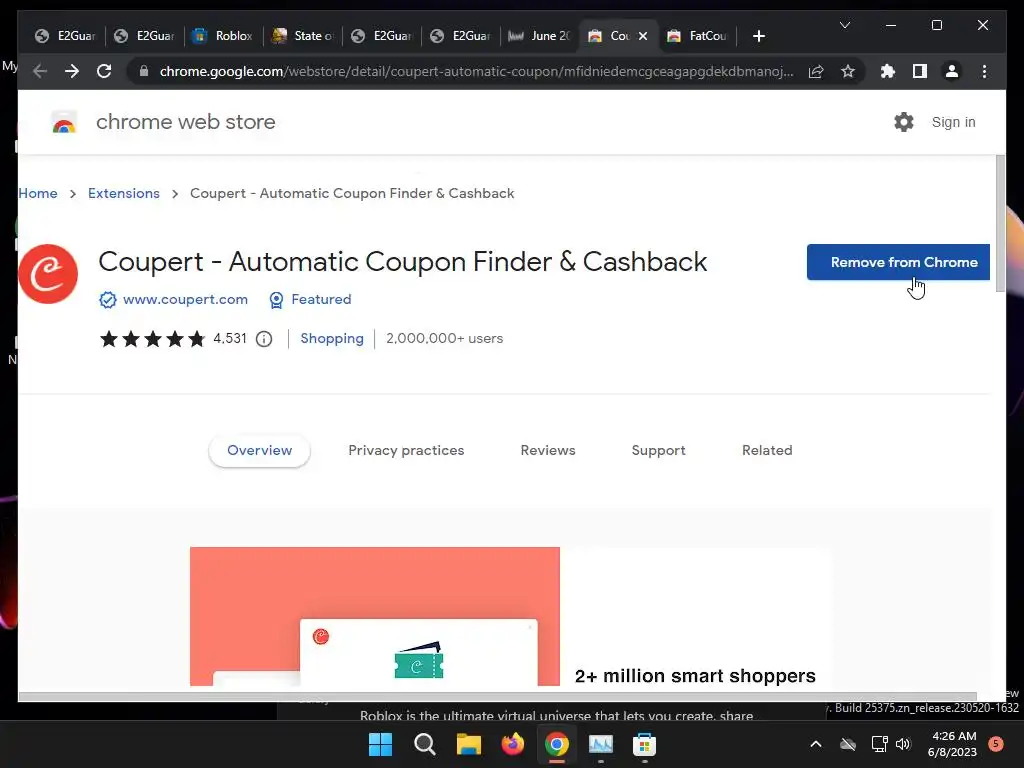The image size is (1024, 768).
Task: Click the horizontal scrollbar at page bottom
Action: [498, 696]
